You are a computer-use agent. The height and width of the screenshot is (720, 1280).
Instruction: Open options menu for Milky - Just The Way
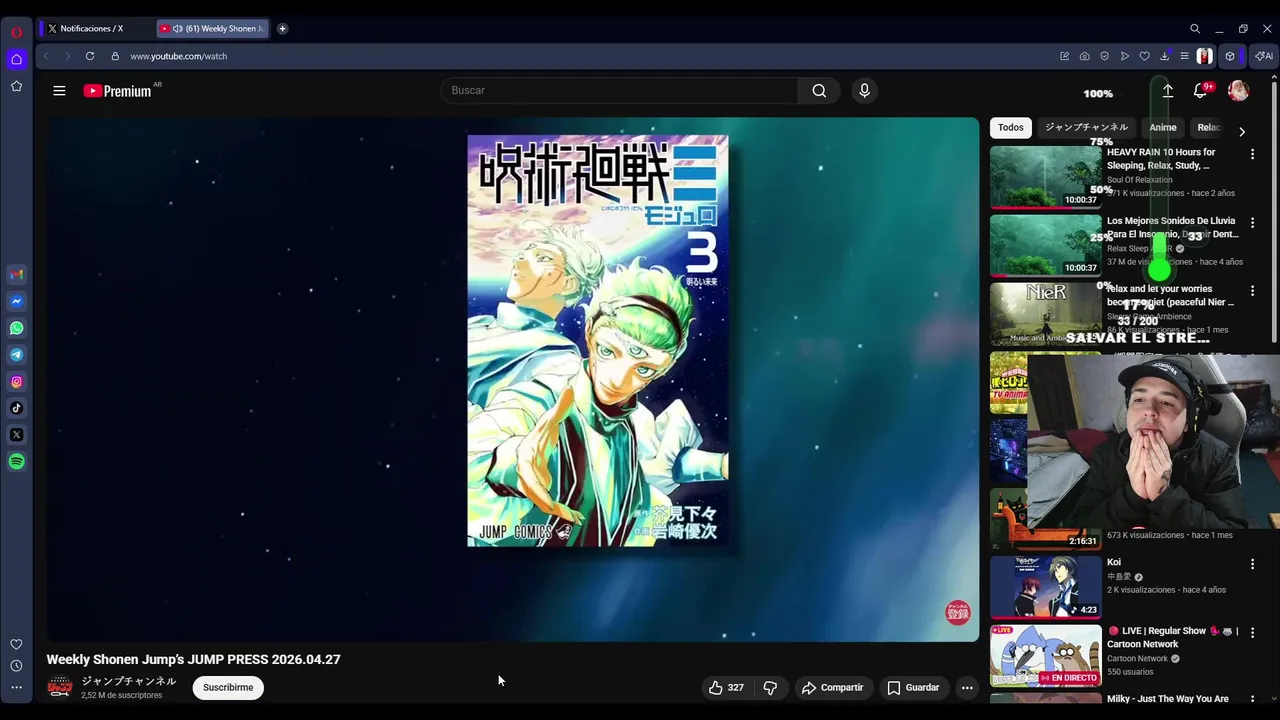tap(1252, 700)
